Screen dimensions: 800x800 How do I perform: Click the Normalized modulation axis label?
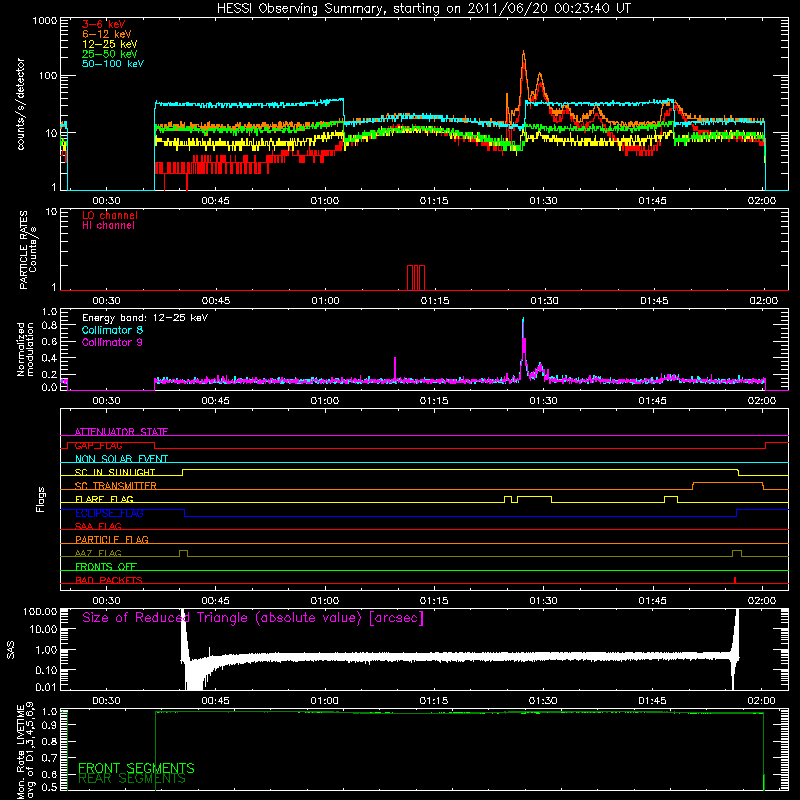(x=25, y=349)
